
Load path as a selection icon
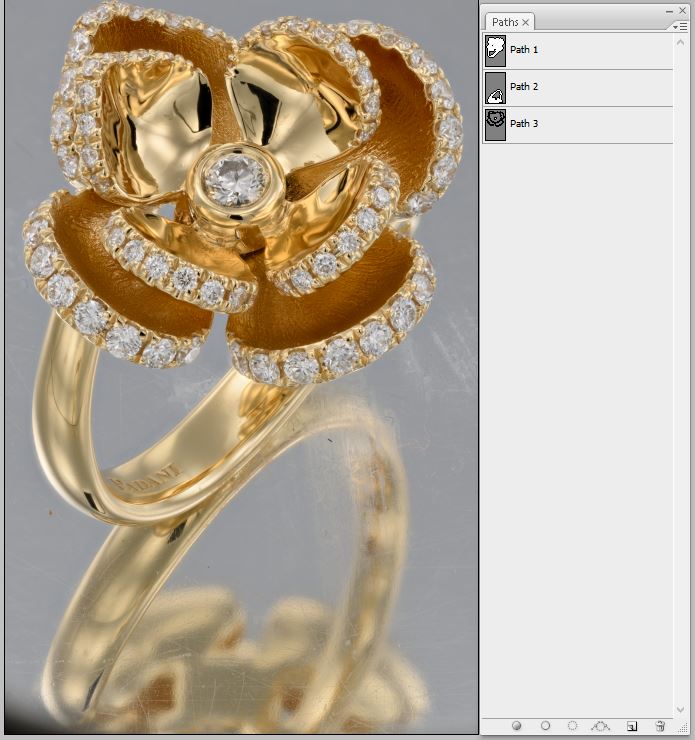[x=572, y=725]
